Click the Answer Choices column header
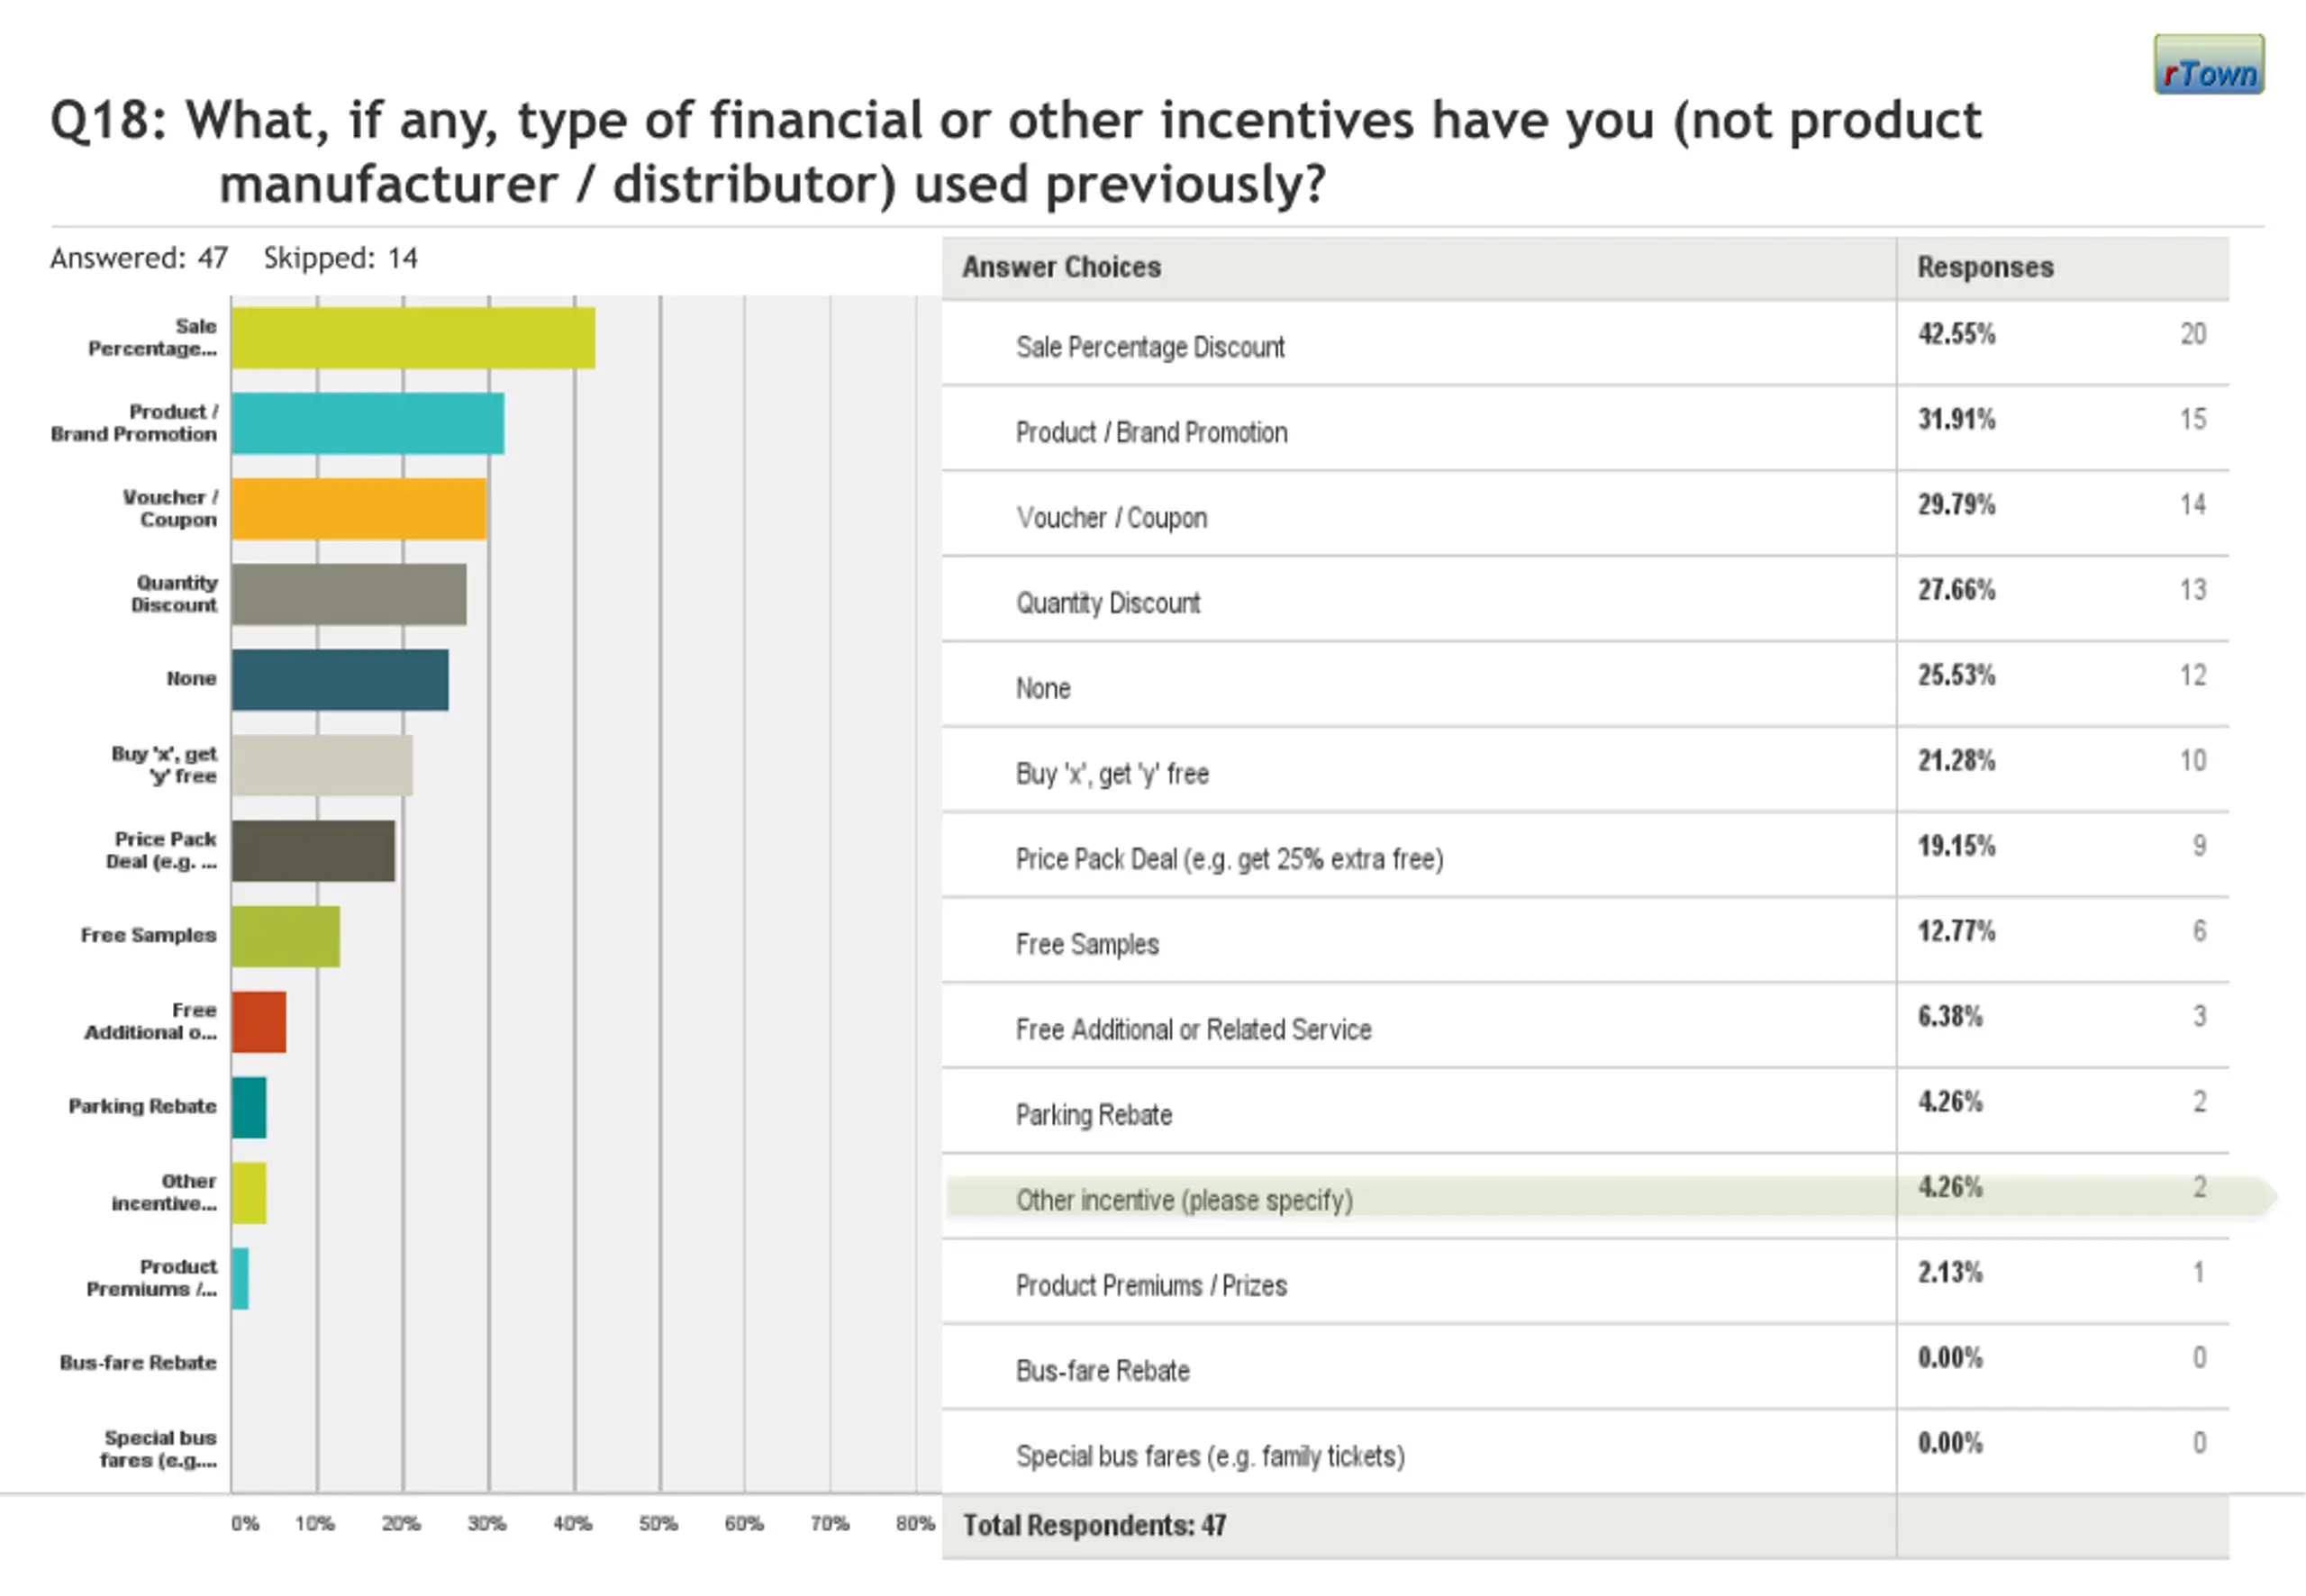The image size is (2306, 1596). click(x=1061, y=268)
